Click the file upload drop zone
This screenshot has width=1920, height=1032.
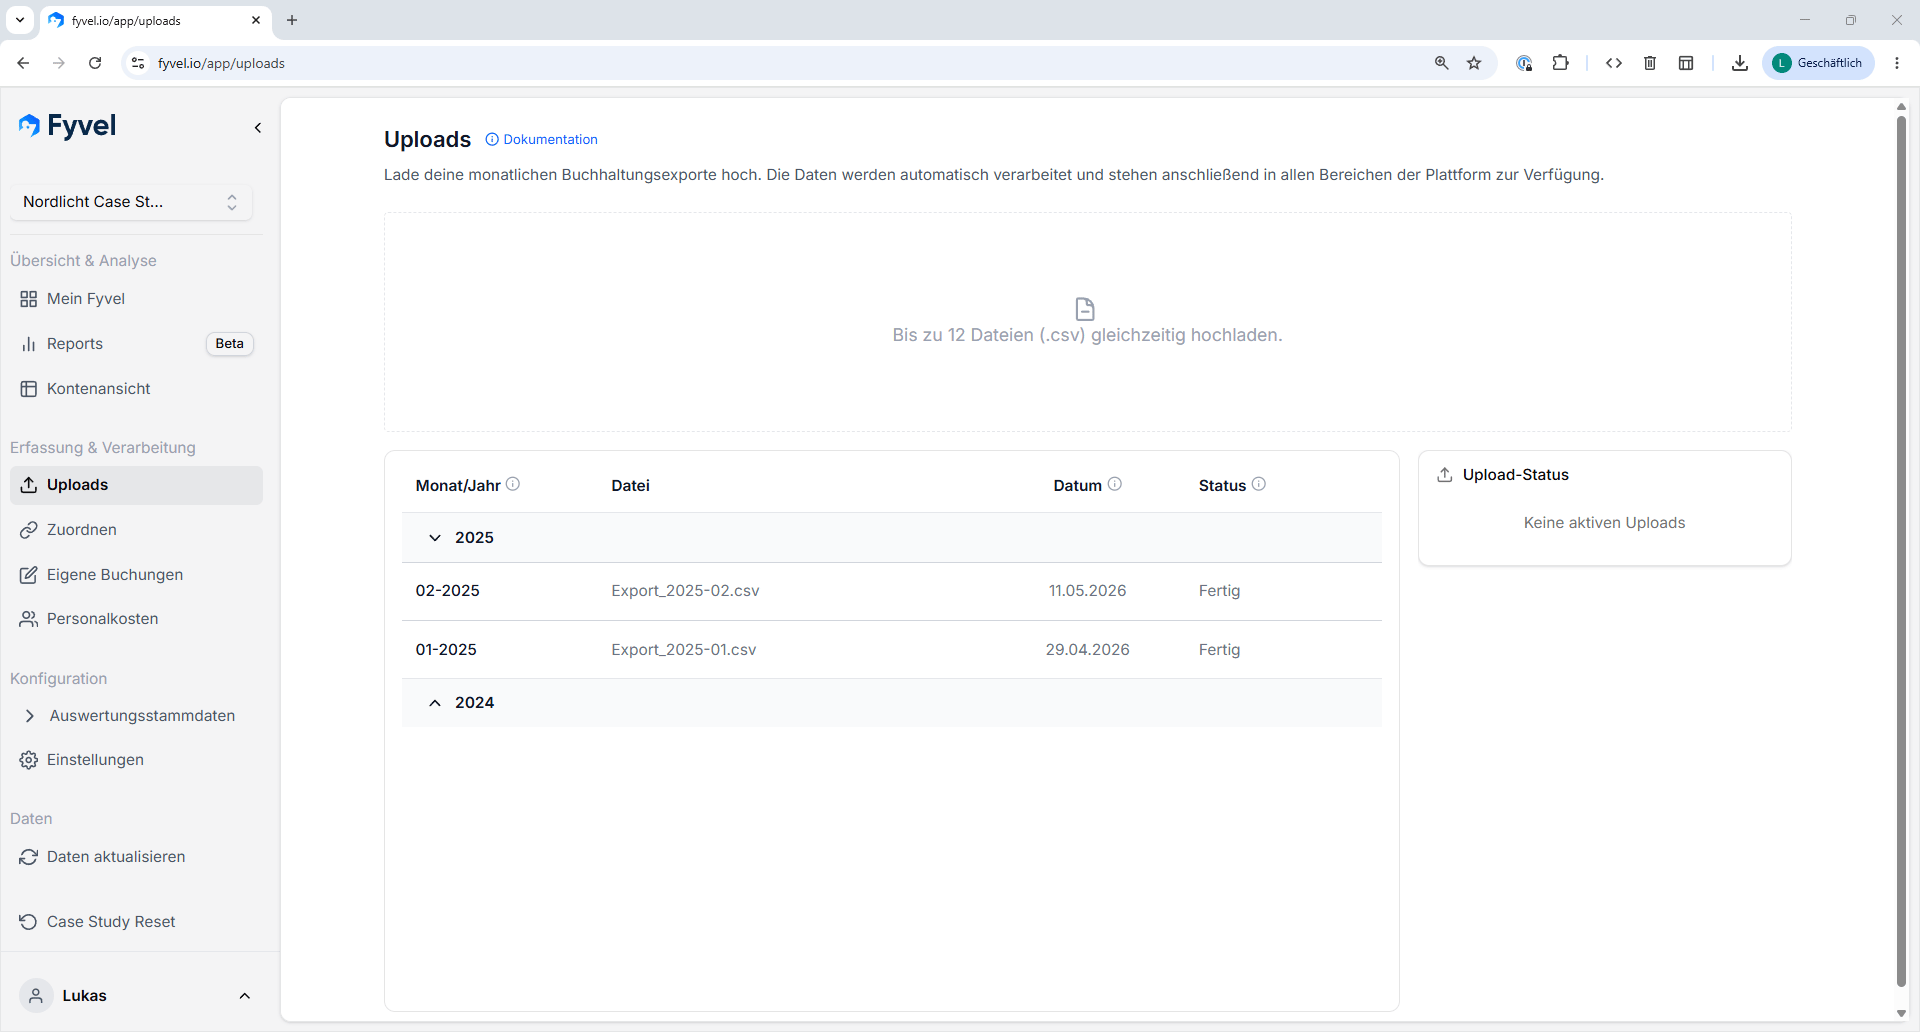1087,322
